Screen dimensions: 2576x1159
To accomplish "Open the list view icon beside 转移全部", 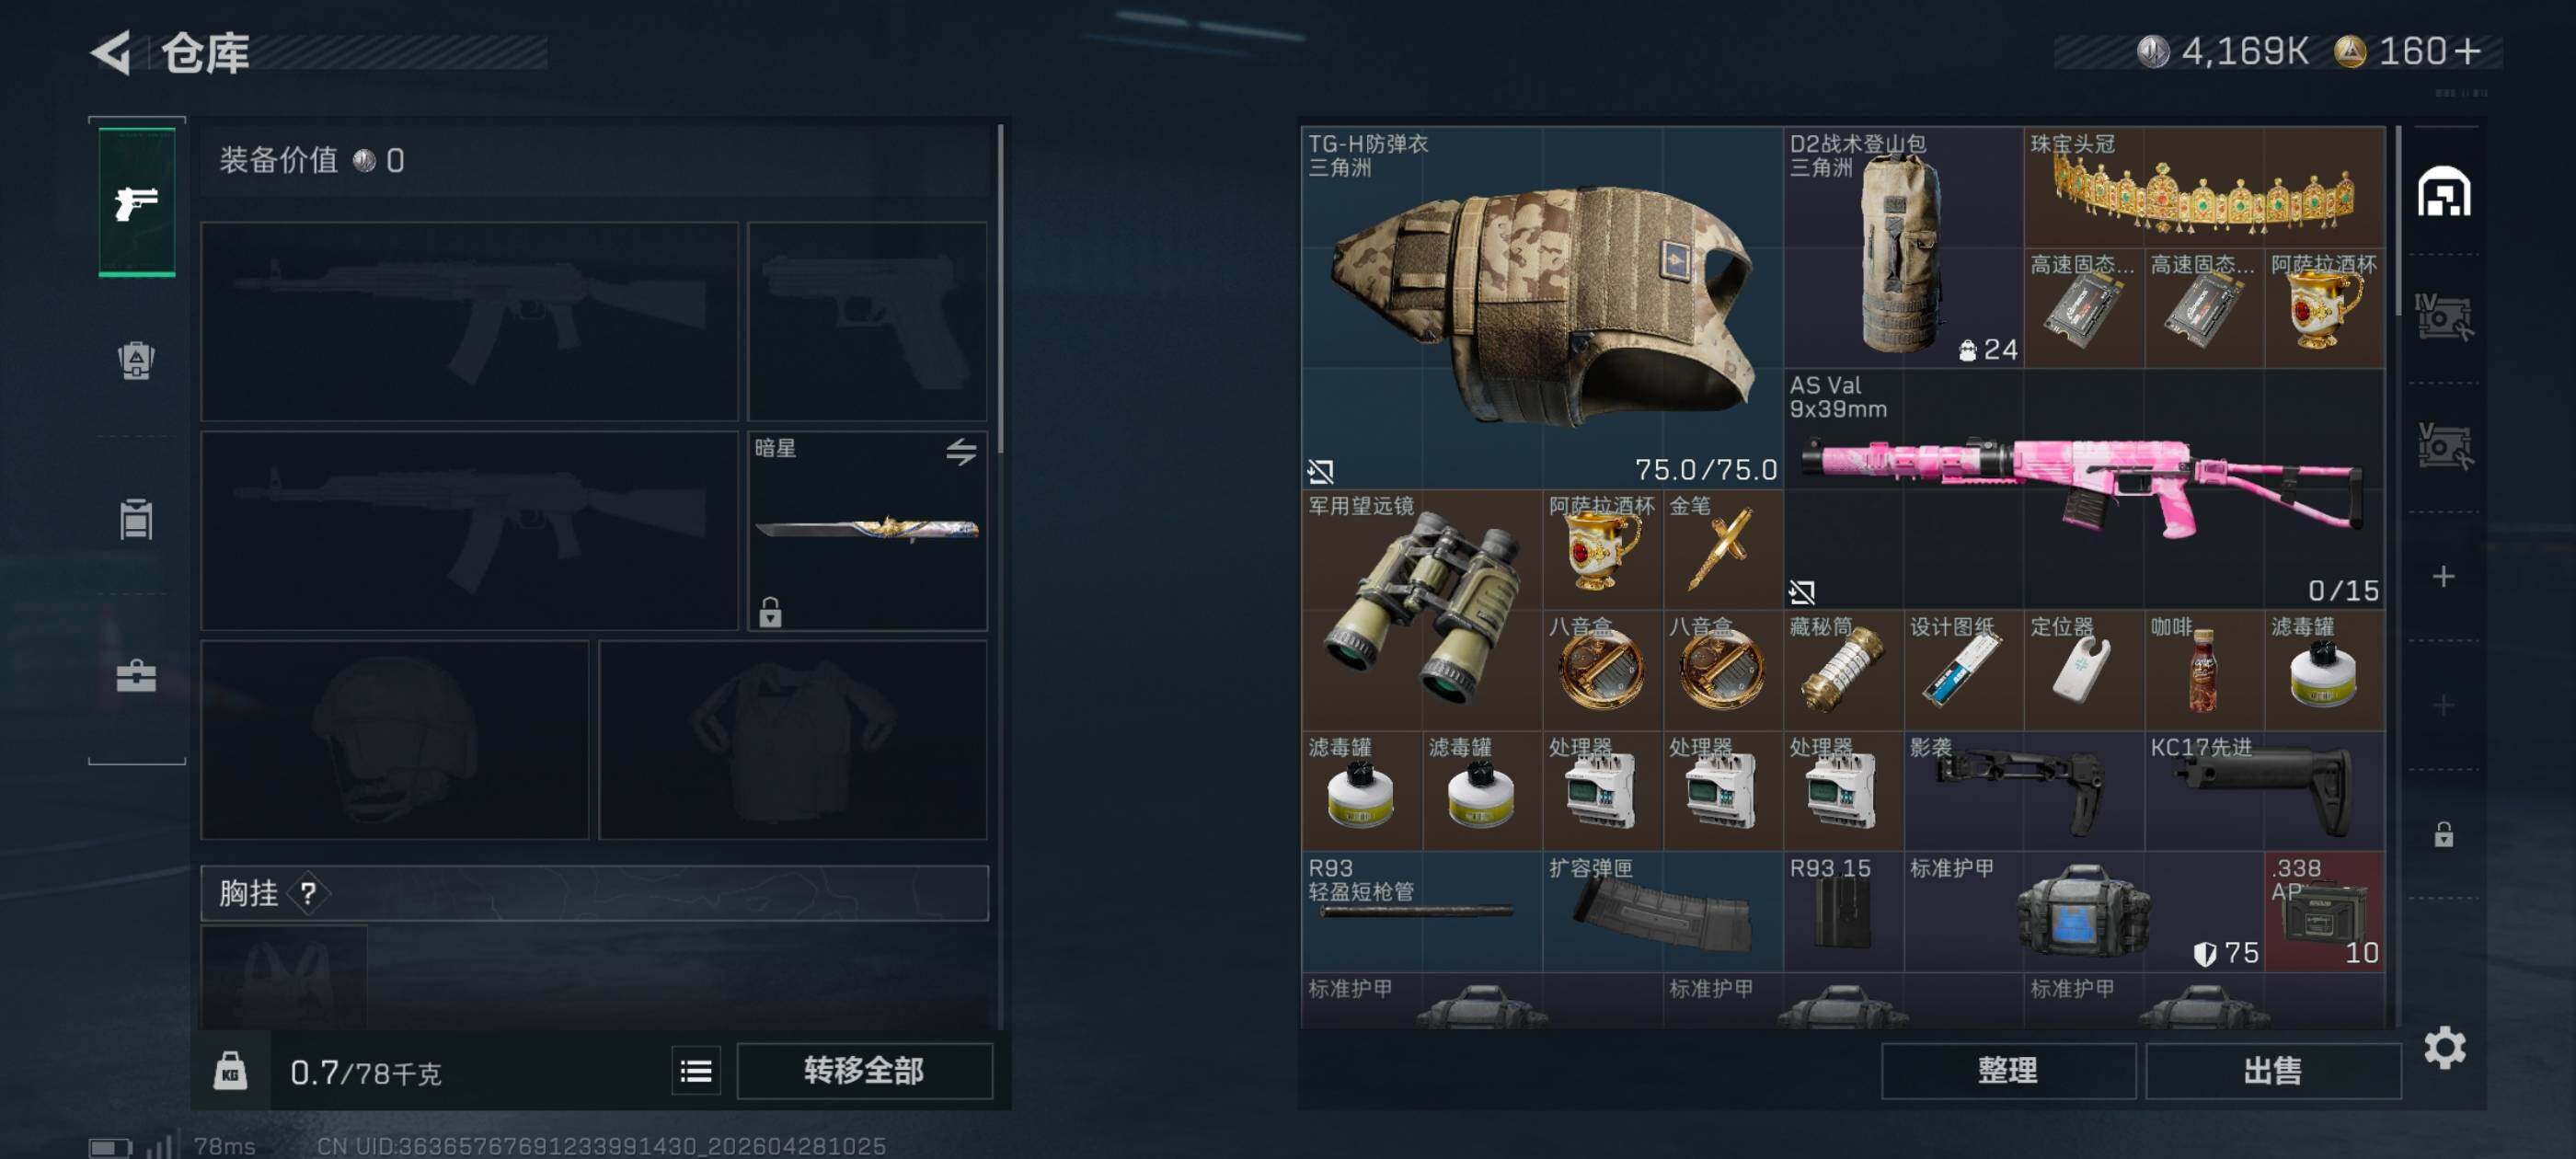I will tap(696, 1072).
